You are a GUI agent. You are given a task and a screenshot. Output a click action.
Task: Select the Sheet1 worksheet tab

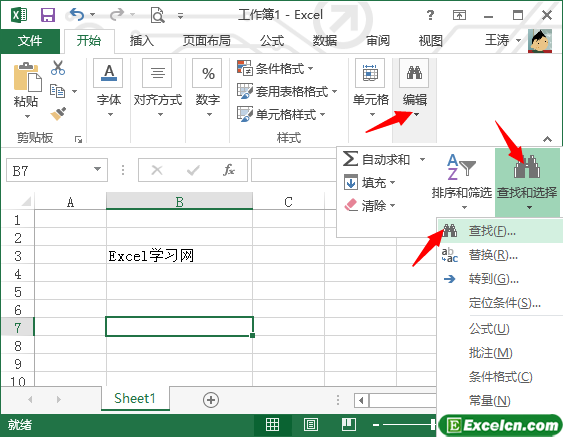coord(135,398)
